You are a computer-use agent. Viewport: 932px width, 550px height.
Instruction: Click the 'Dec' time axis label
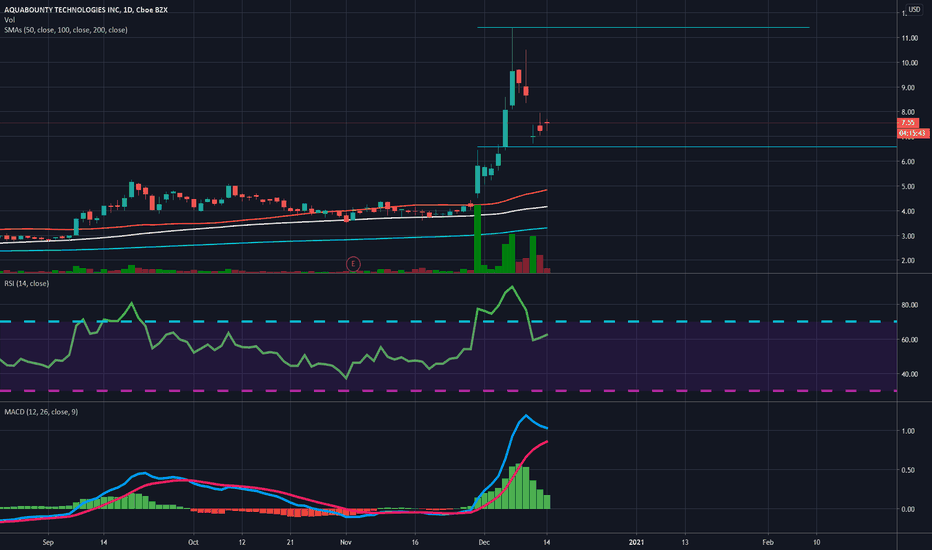coord(484,542)
